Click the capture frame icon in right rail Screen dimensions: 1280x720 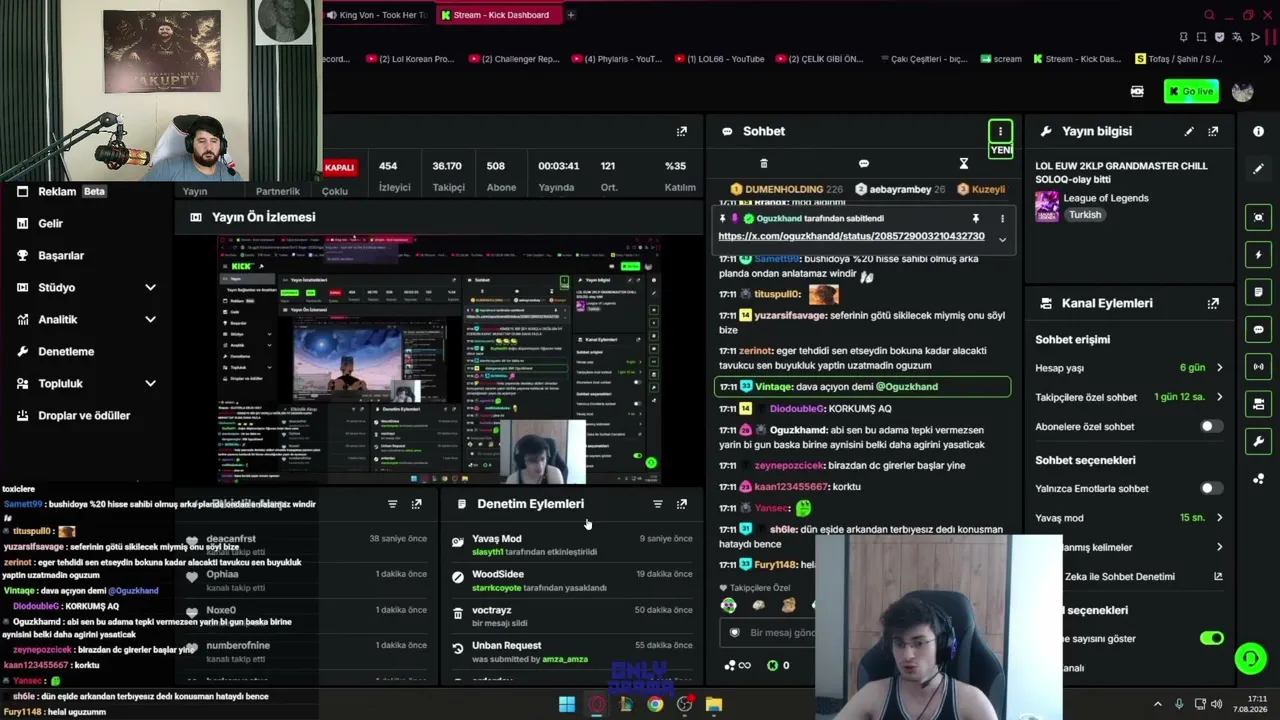click(x=1258, y=217)
